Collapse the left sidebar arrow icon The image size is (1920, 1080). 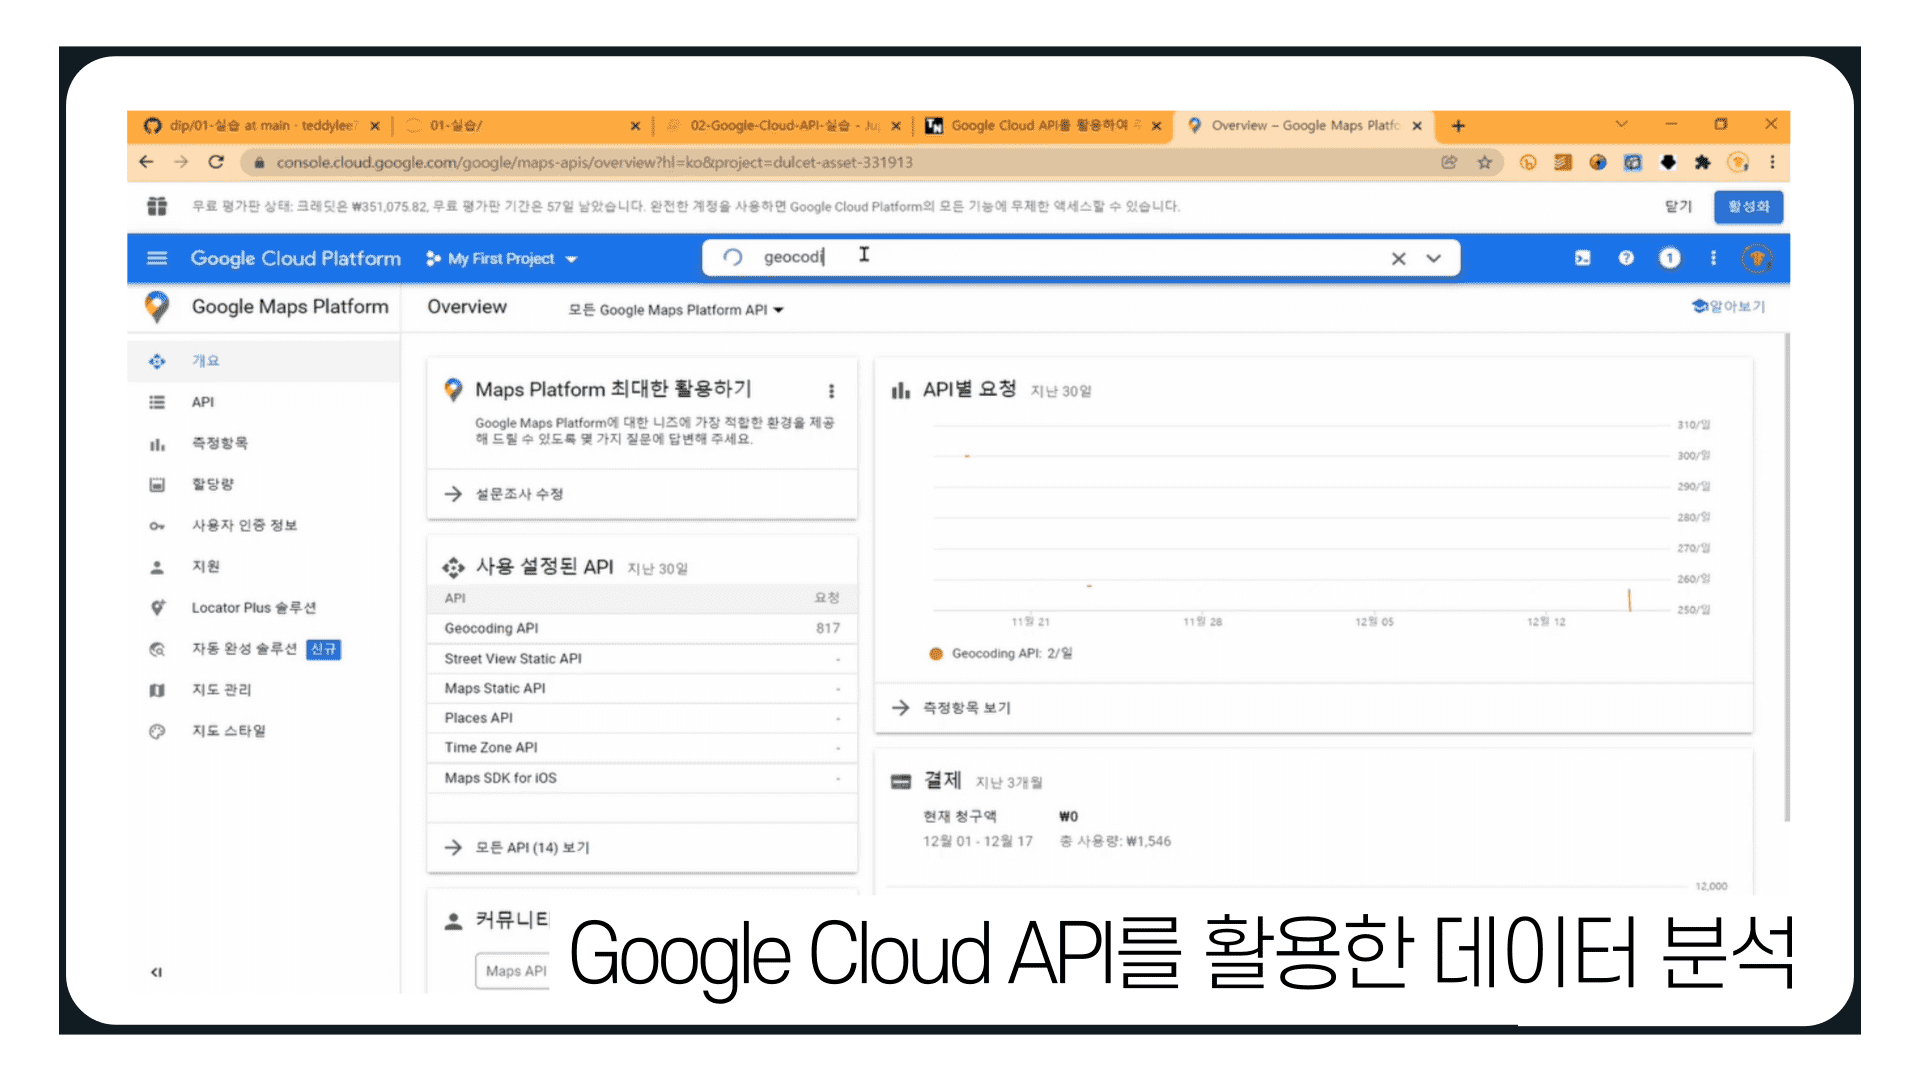[x=156, y=972]
